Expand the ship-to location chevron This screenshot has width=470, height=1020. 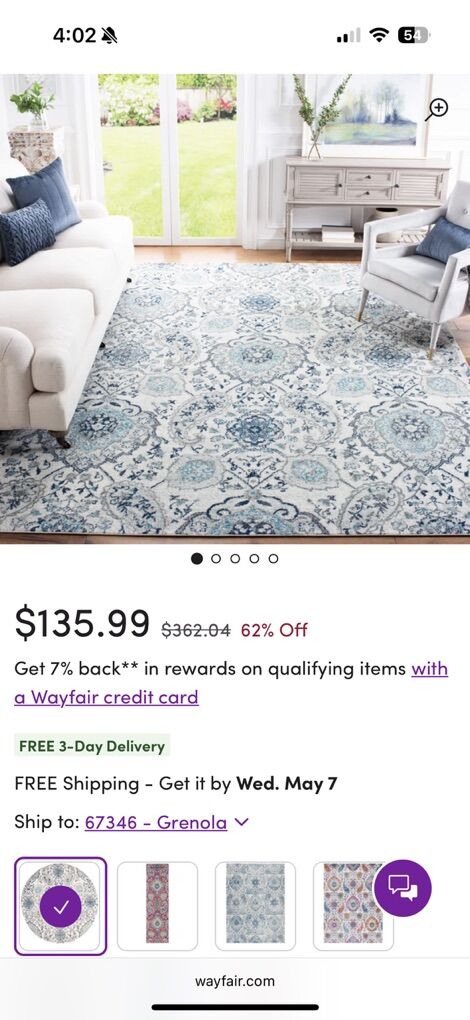pyautogui.click(x=241, y=822)
